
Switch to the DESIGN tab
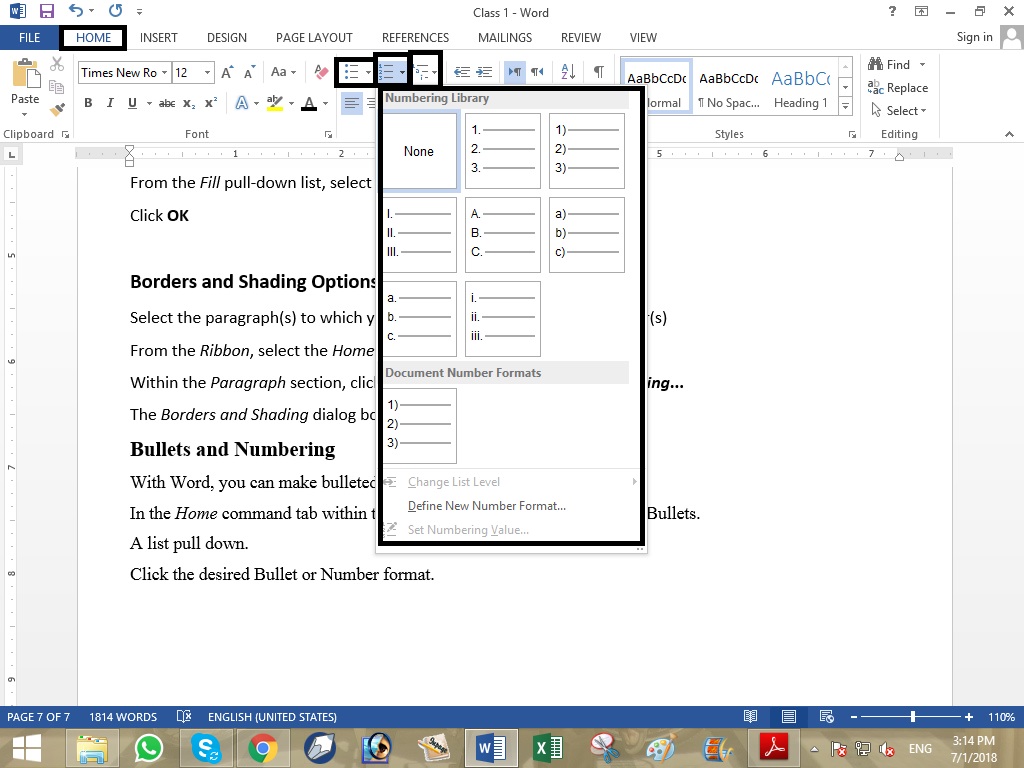click(x=227, y=38)
